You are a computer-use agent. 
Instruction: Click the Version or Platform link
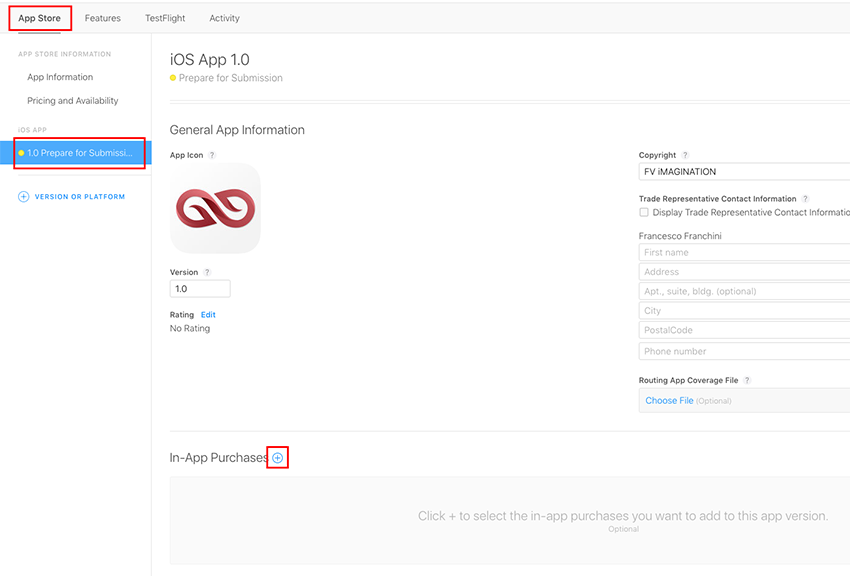80,197
